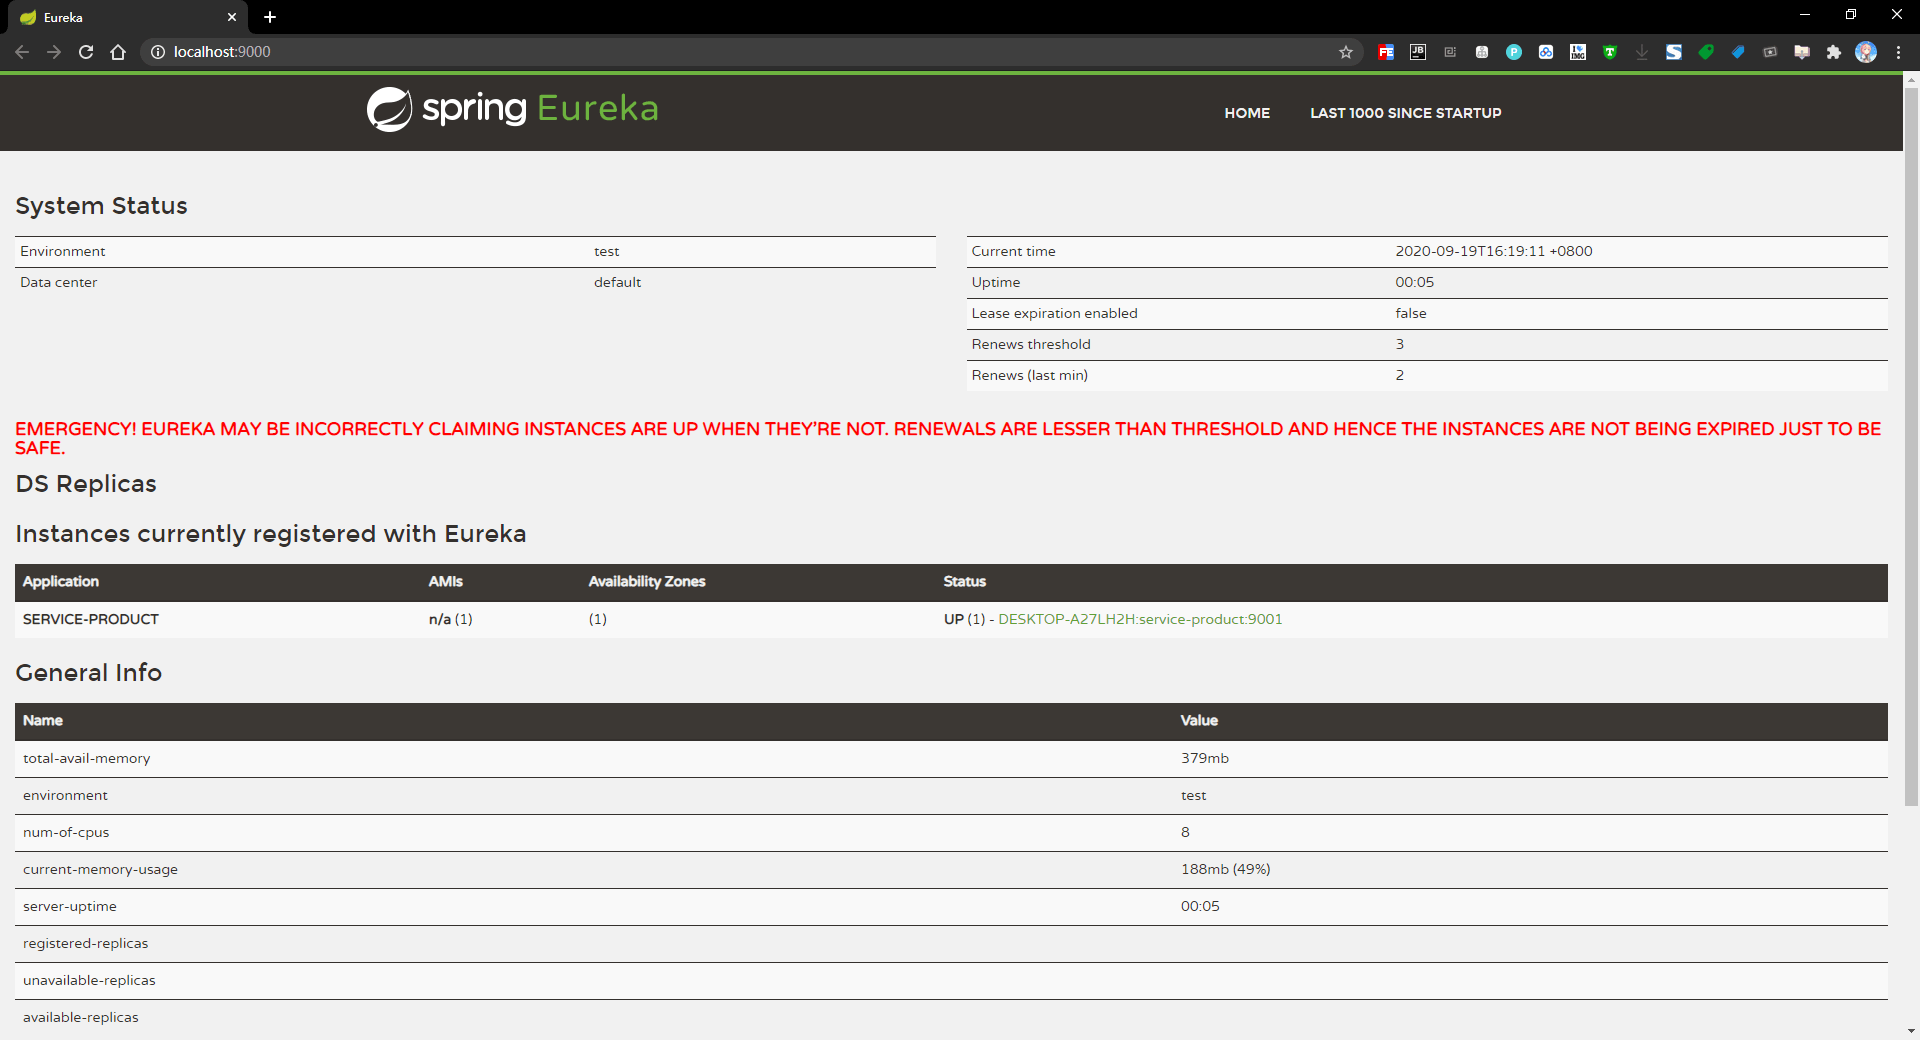
Task: Go forward in browser history
Action: tap(54, 52)
